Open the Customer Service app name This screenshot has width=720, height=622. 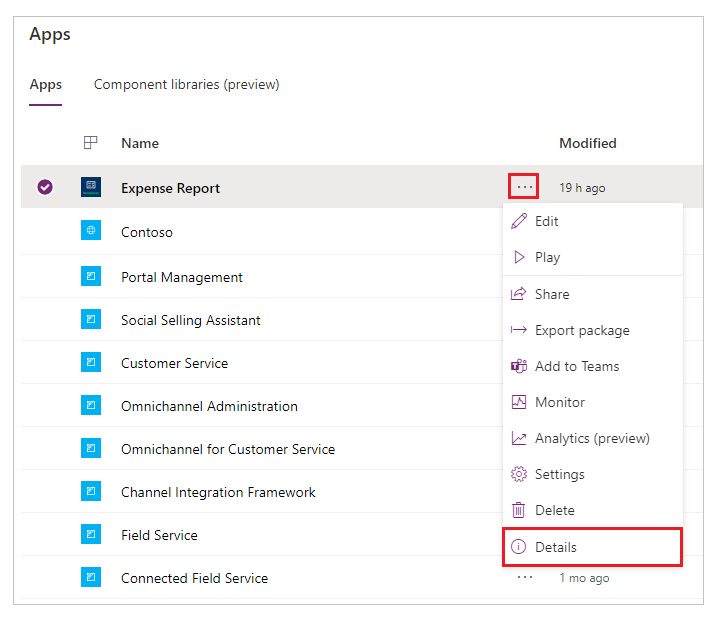(x=174, y=363)
